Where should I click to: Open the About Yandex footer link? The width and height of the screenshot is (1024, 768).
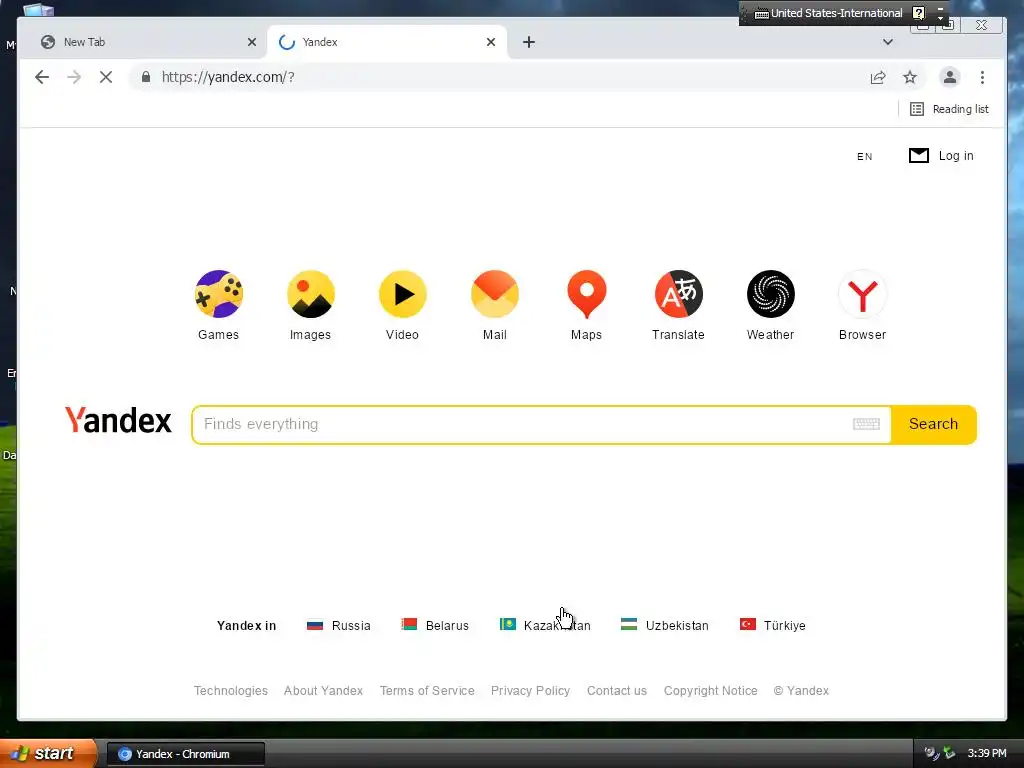coord(323,690)
